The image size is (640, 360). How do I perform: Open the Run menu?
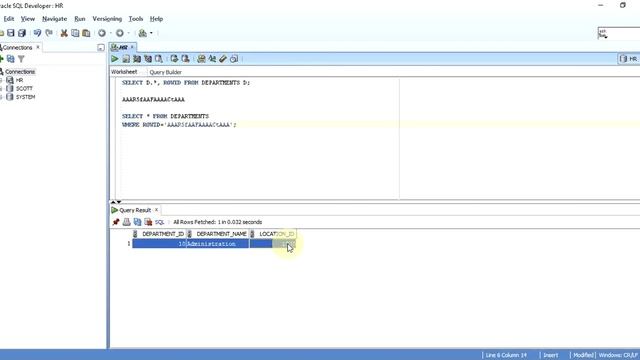[80, 19]
